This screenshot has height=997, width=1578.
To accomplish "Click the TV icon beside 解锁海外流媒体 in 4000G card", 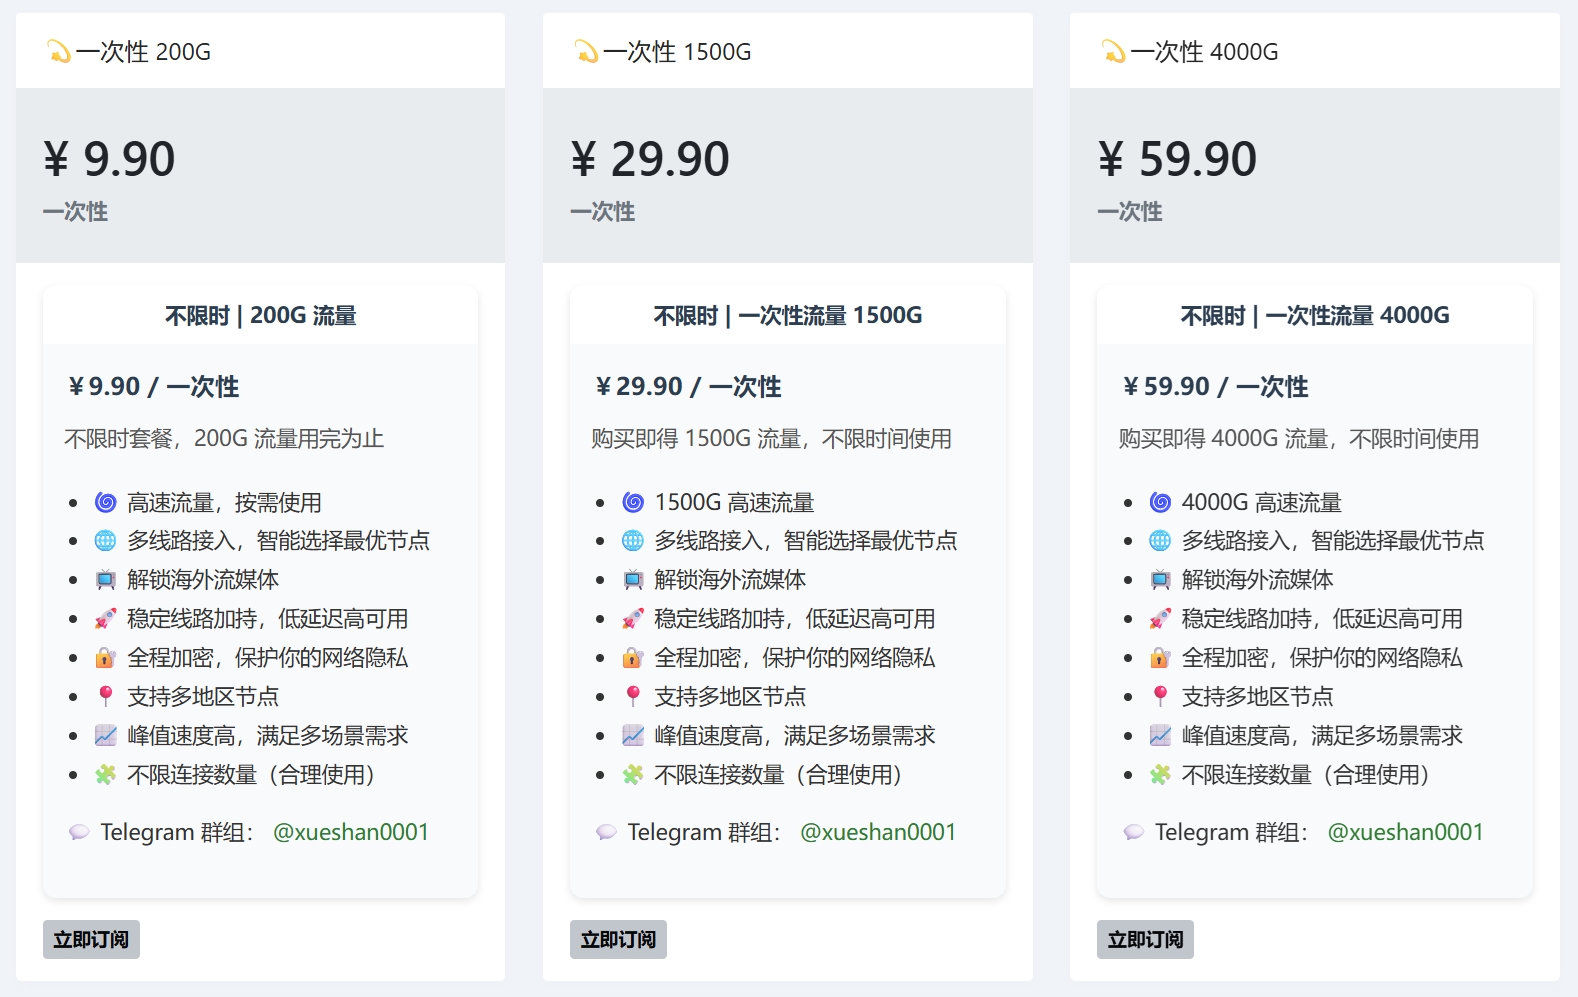I will point(1160,580).
